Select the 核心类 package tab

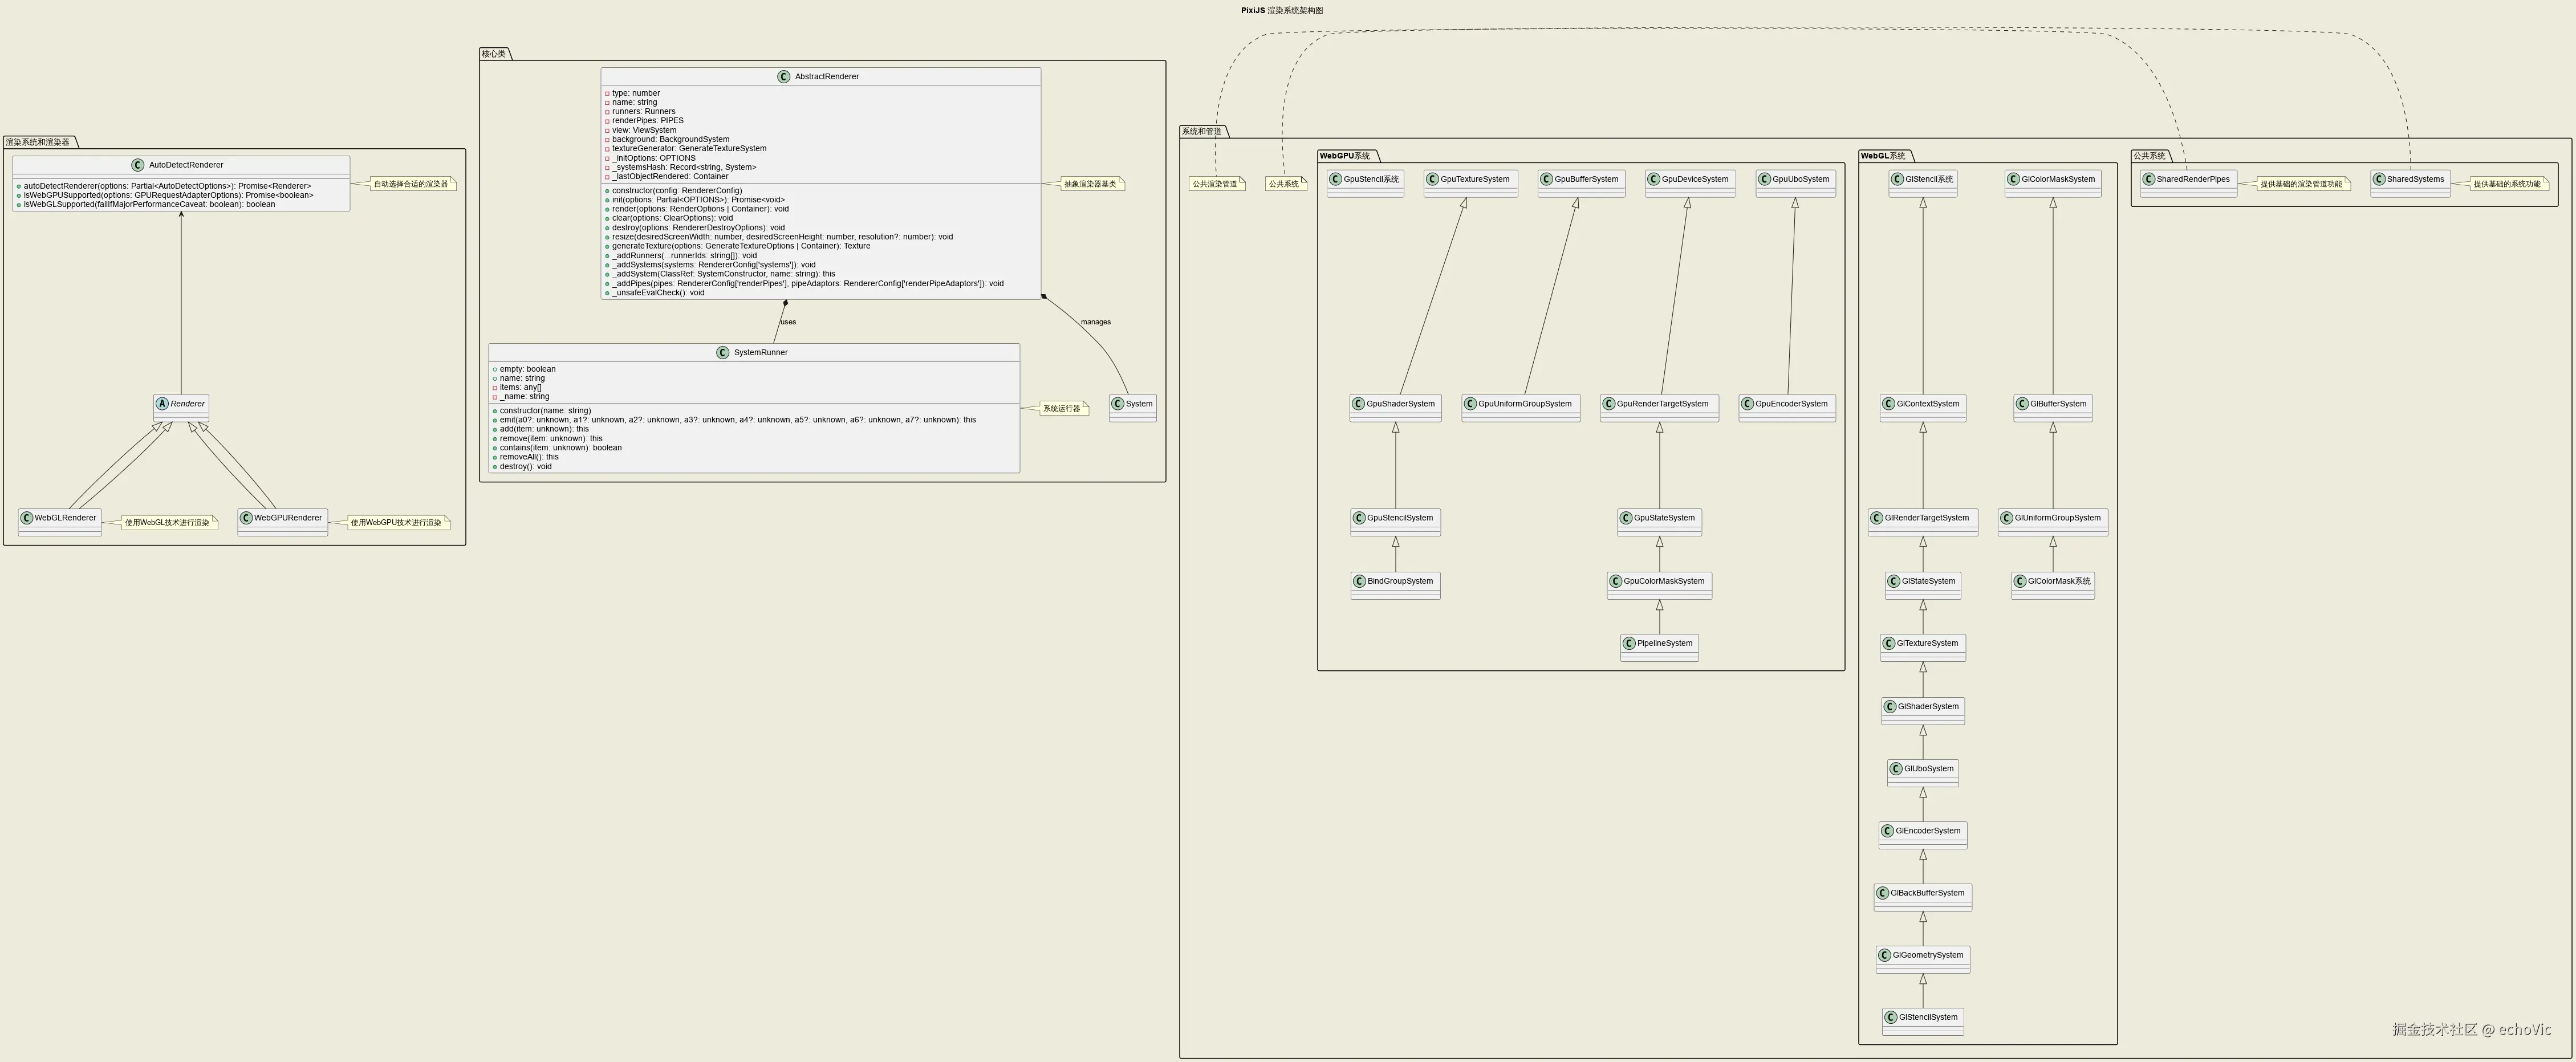494,54
